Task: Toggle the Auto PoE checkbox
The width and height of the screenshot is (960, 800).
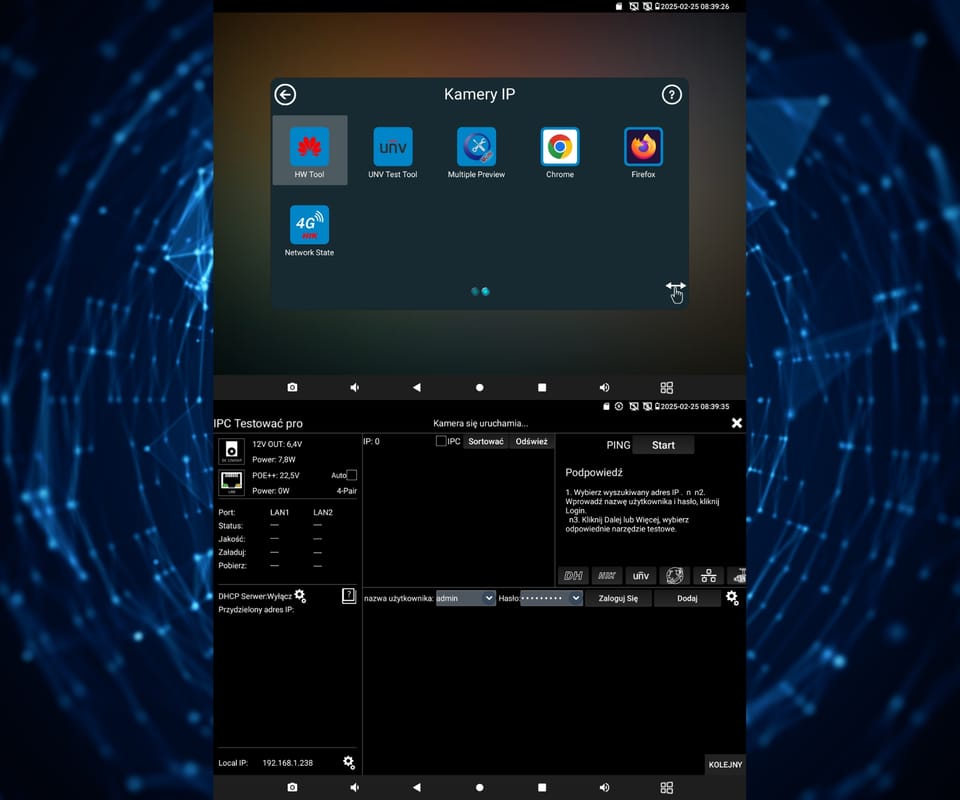Action: [351, 475]
